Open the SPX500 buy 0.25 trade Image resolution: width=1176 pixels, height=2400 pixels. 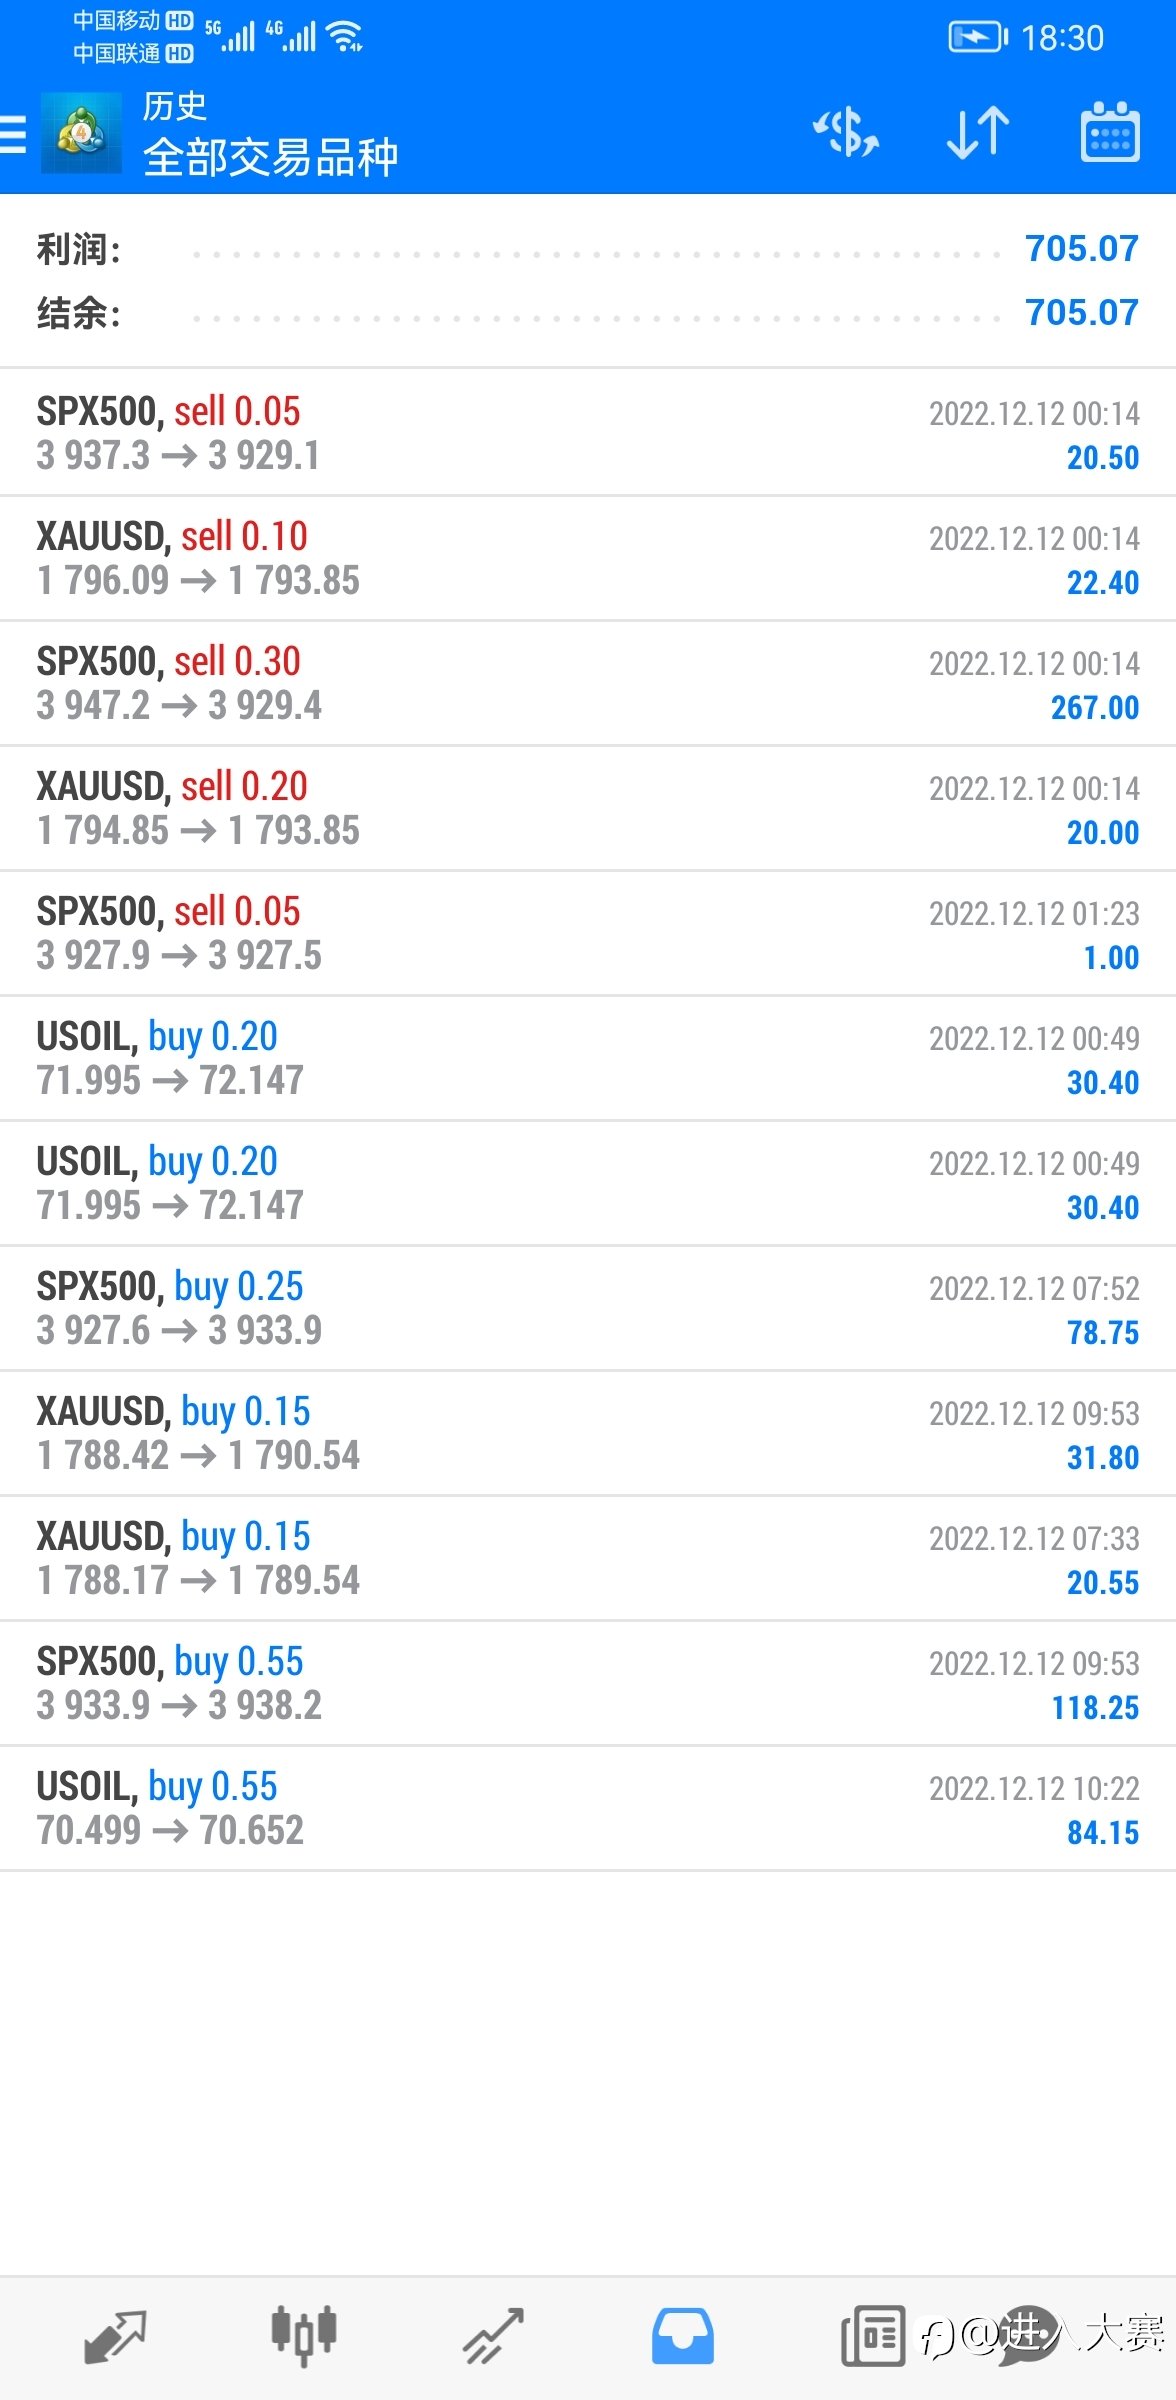tap(588, 1308)
